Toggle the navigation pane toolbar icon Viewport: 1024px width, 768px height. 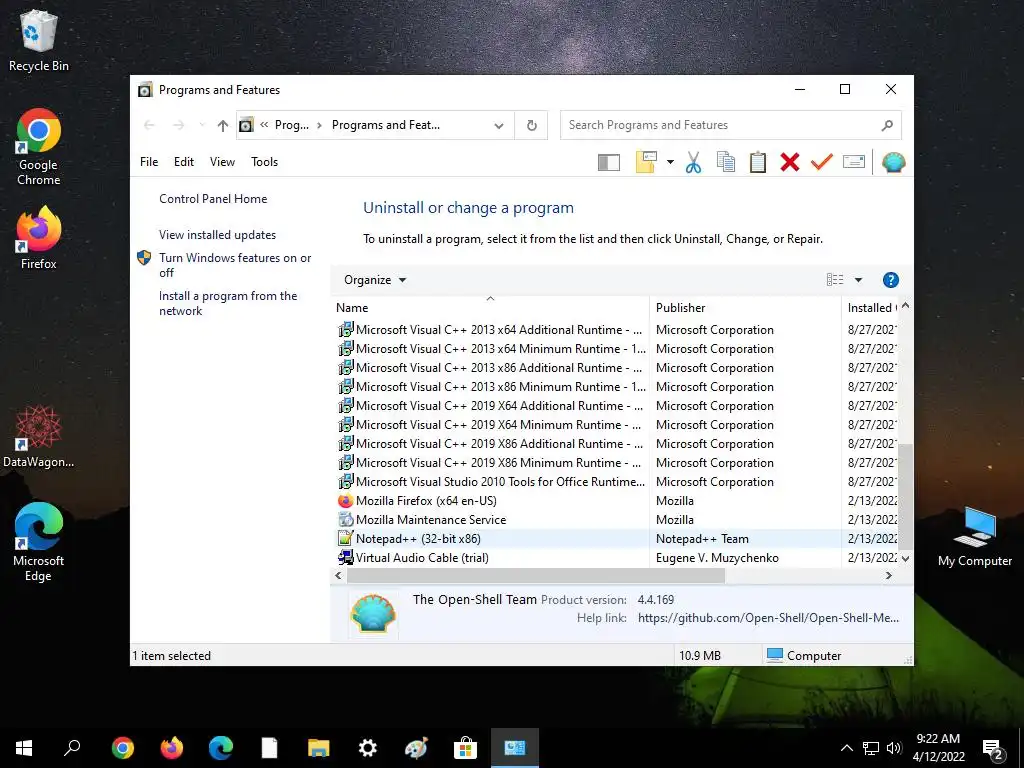coord(609,162)
